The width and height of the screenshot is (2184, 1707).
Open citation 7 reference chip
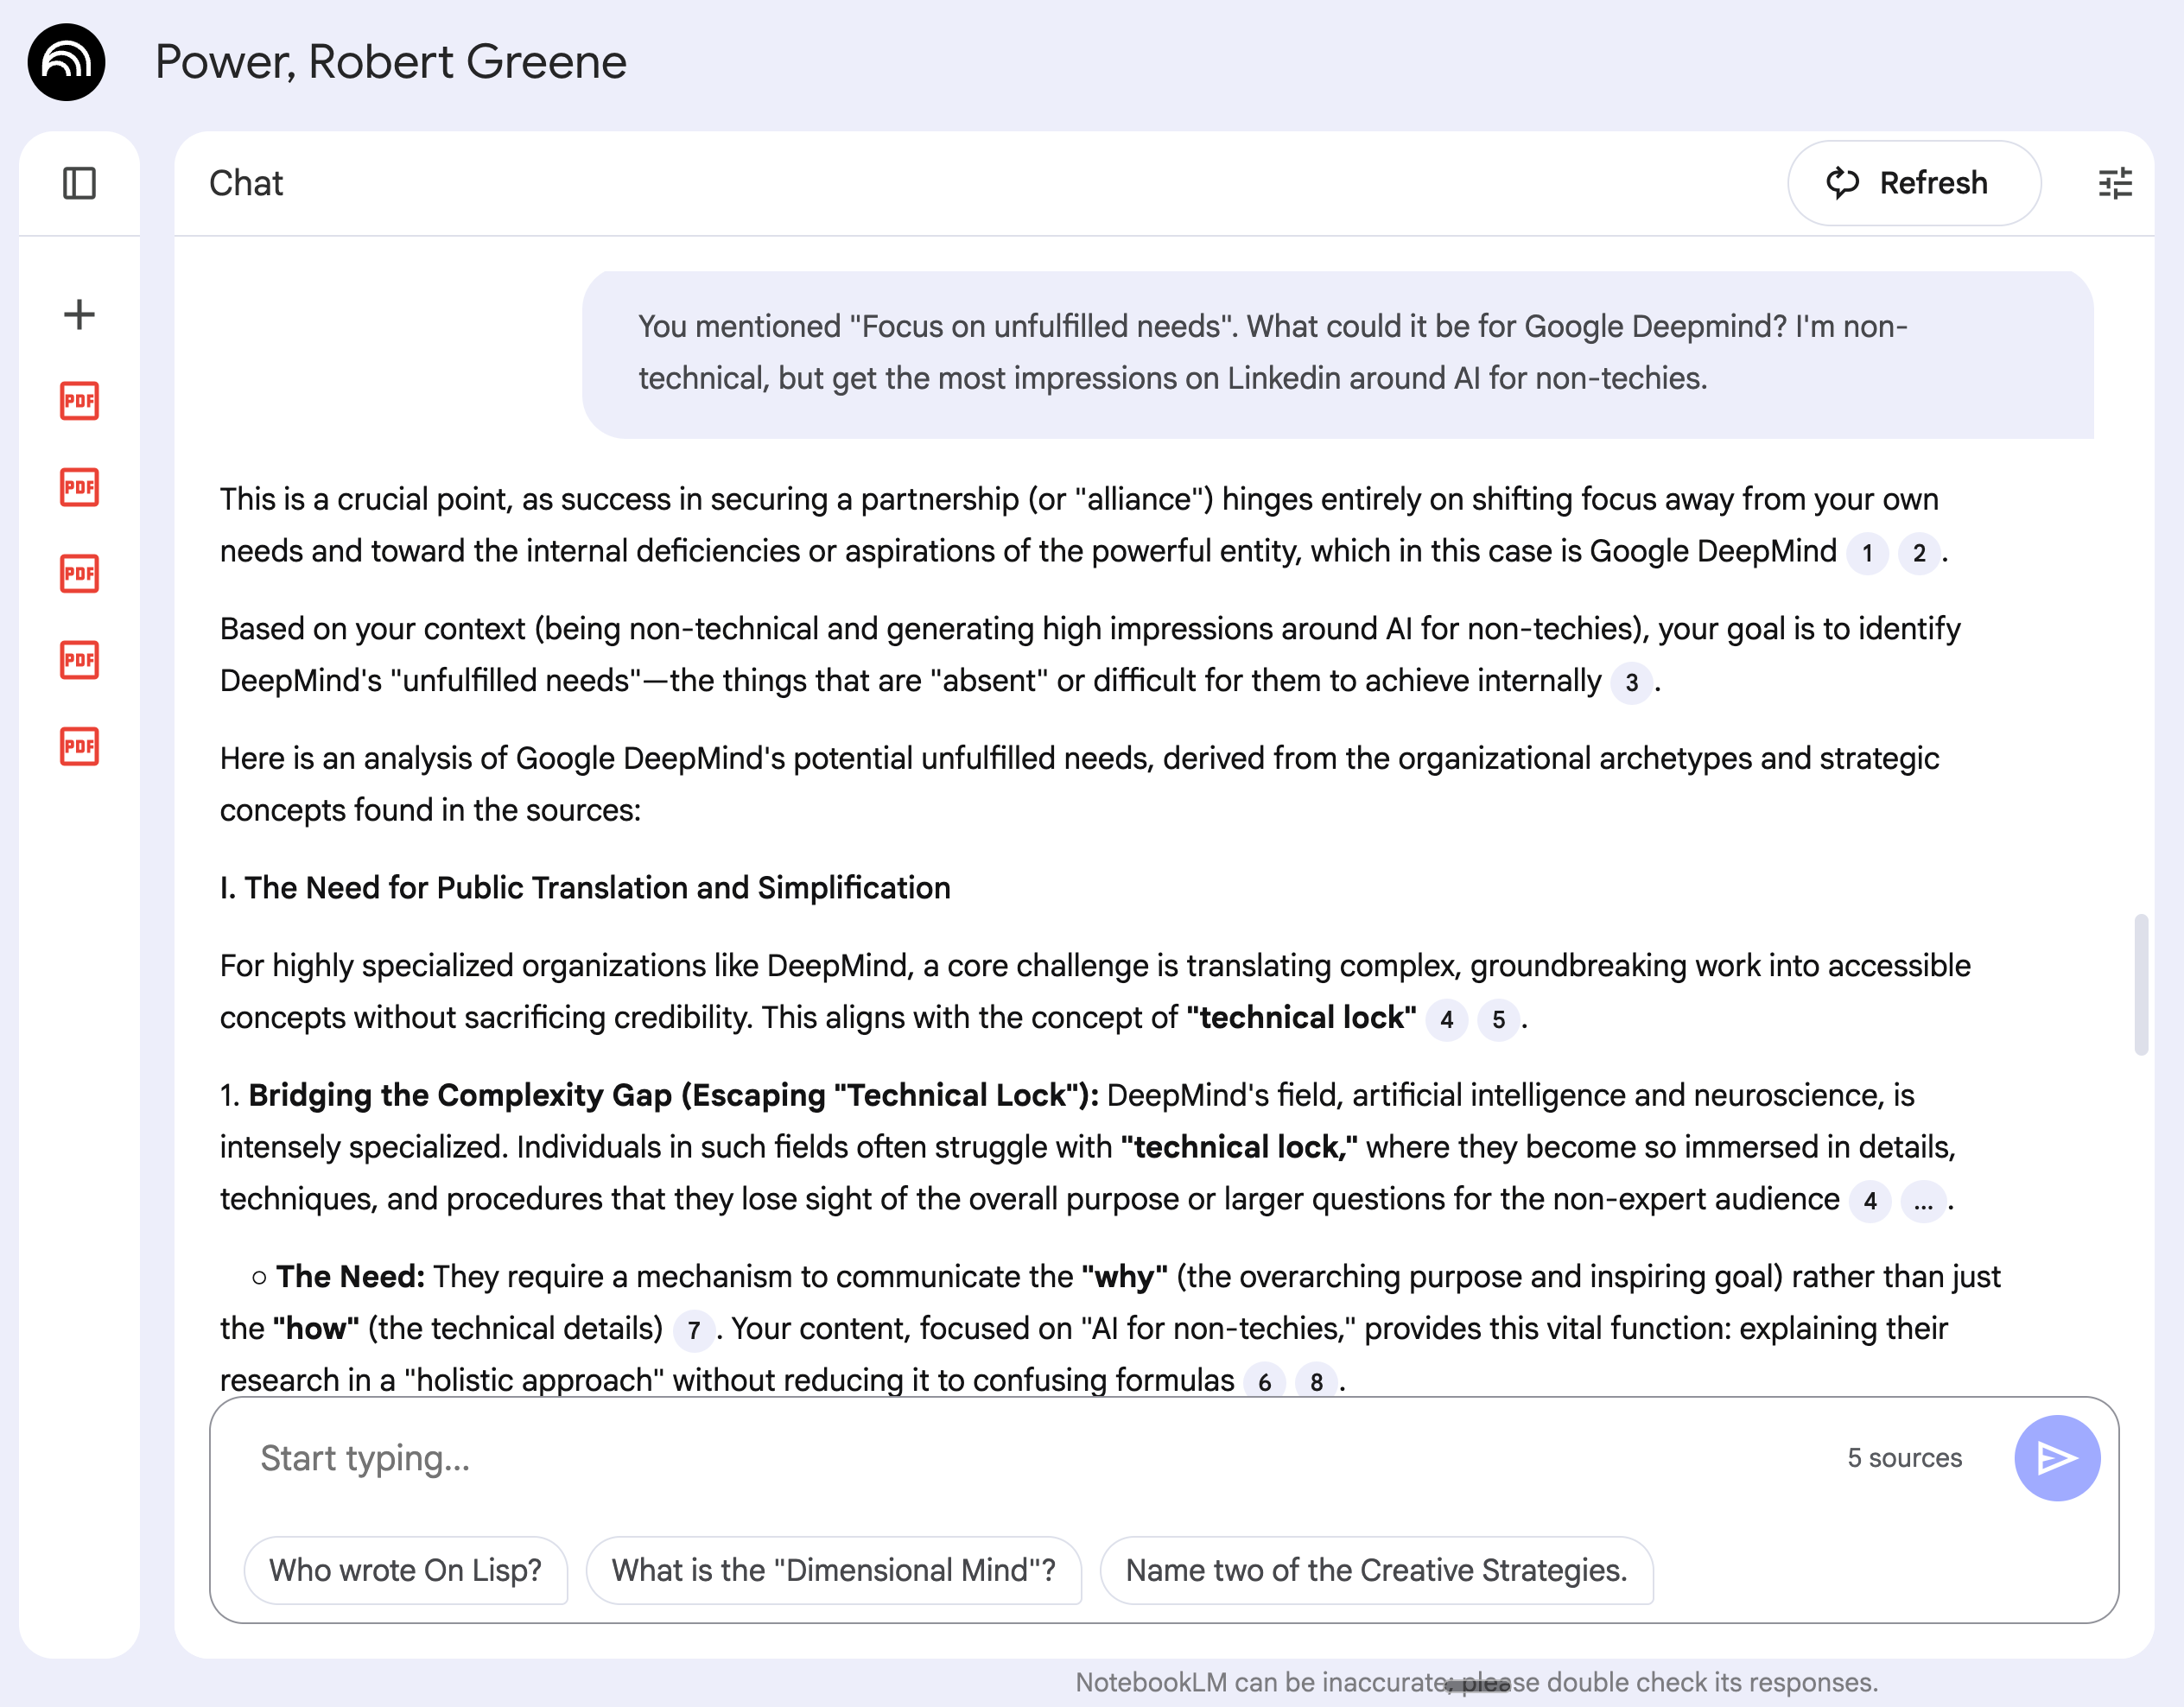tap(693, 1331)
